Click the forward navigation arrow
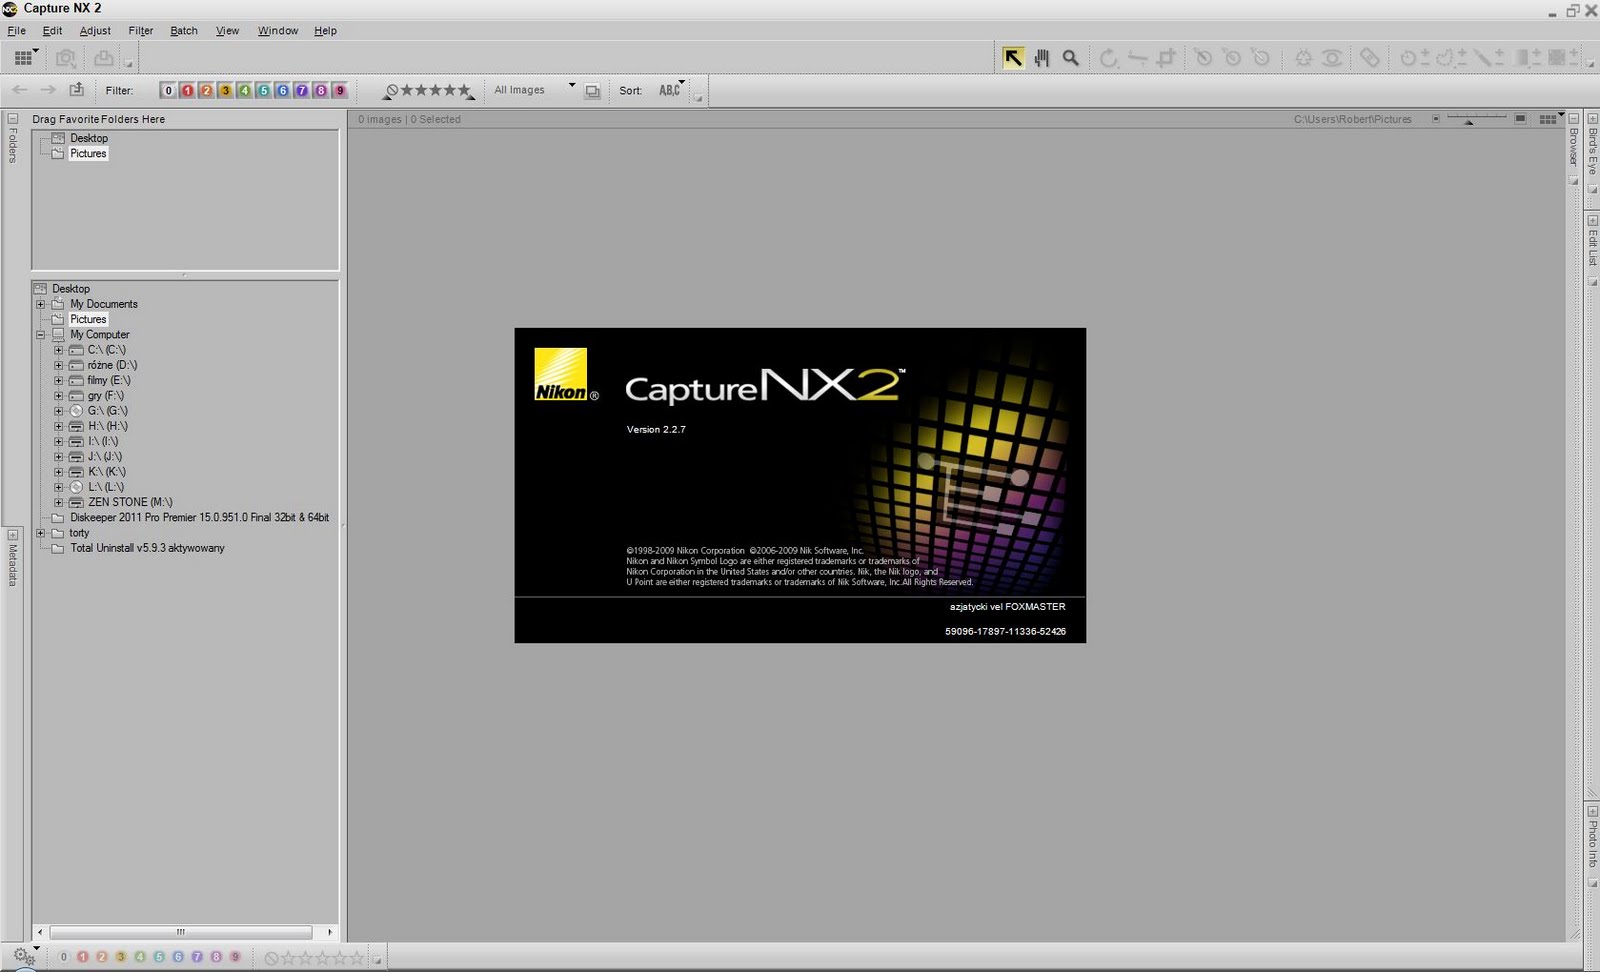 48,90
